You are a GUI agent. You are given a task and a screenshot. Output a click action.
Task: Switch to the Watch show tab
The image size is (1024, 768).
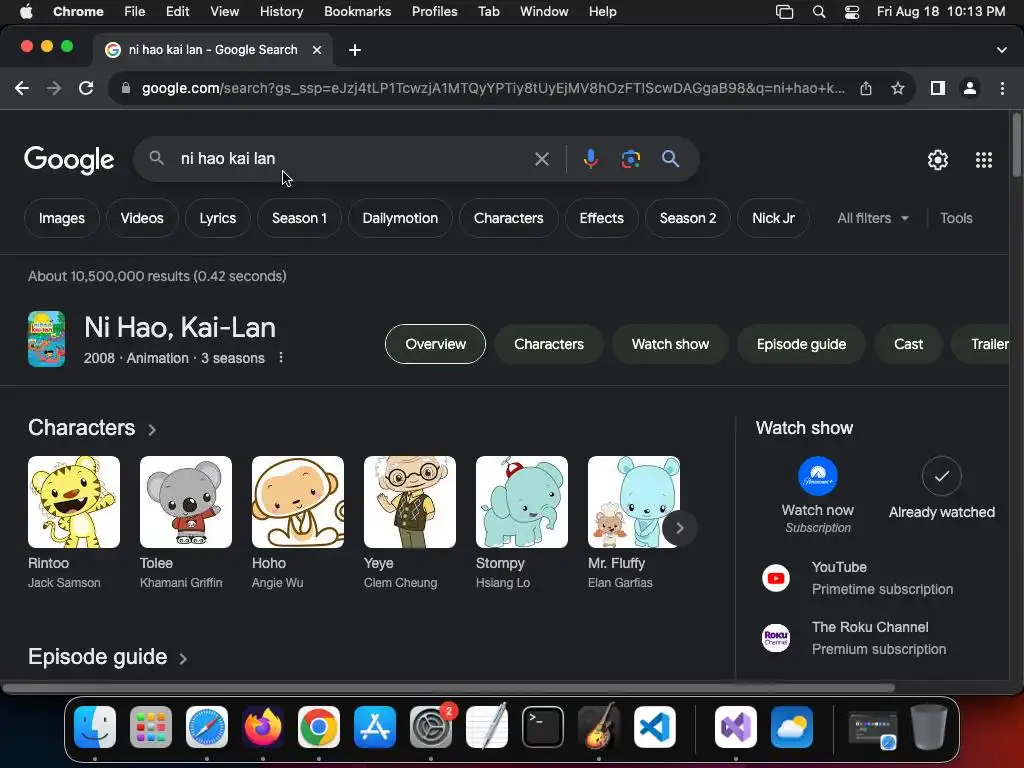click(x=670, y=344)
